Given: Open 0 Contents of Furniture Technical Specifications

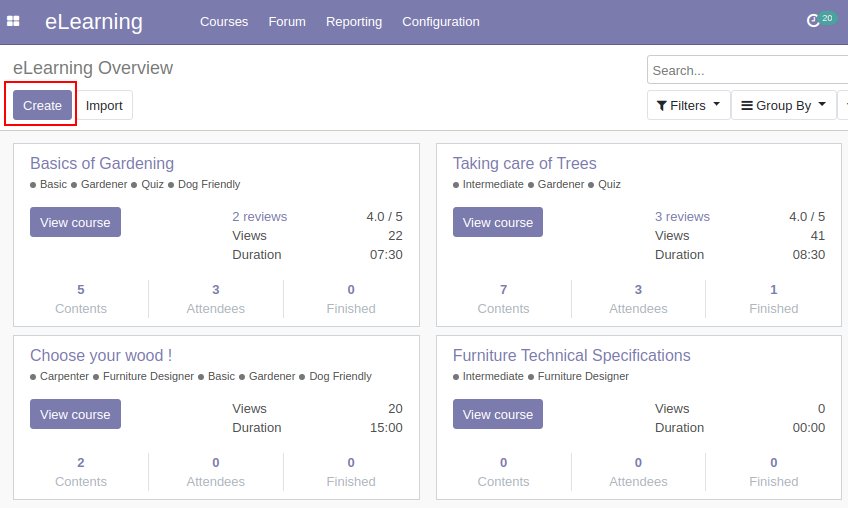Looking at the screenshot, I should coord(504,472).
